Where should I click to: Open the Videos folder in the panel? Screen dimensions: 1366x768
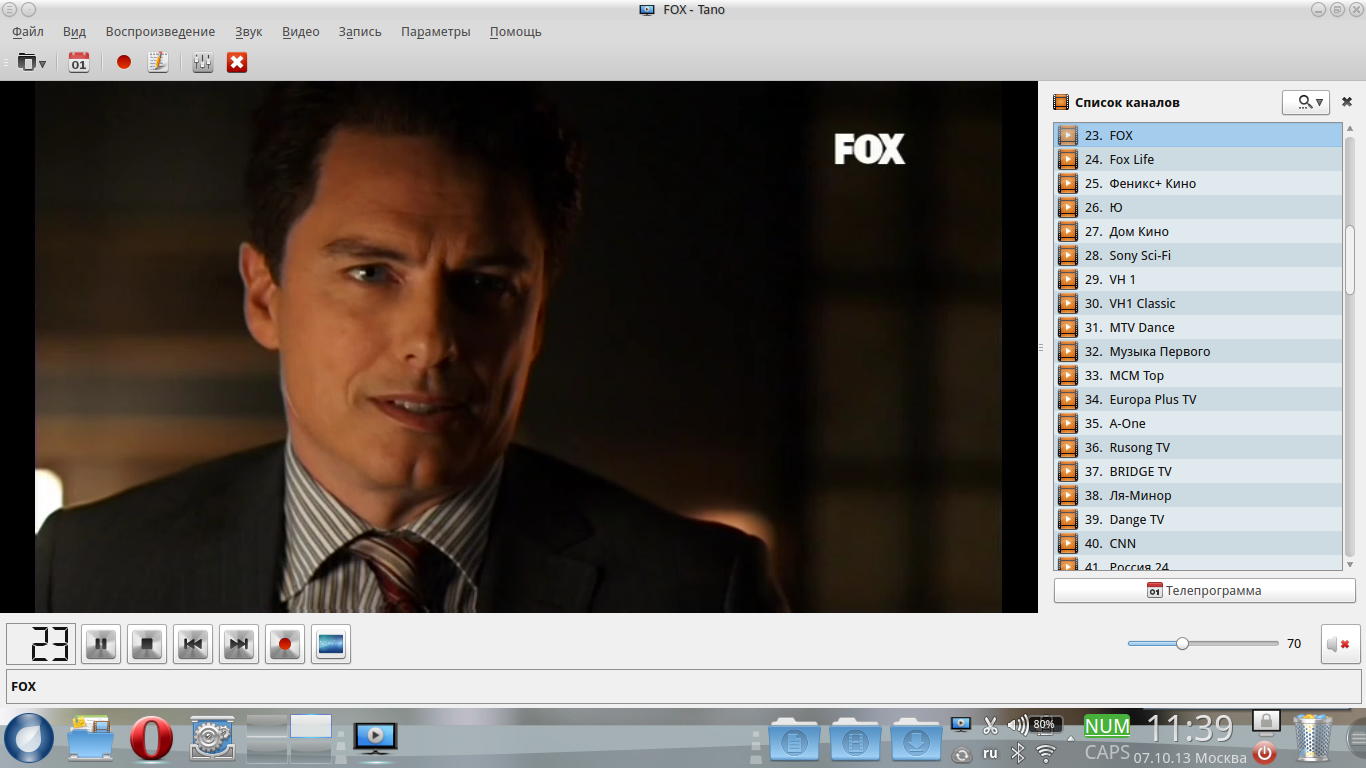(x=855, y=739)
